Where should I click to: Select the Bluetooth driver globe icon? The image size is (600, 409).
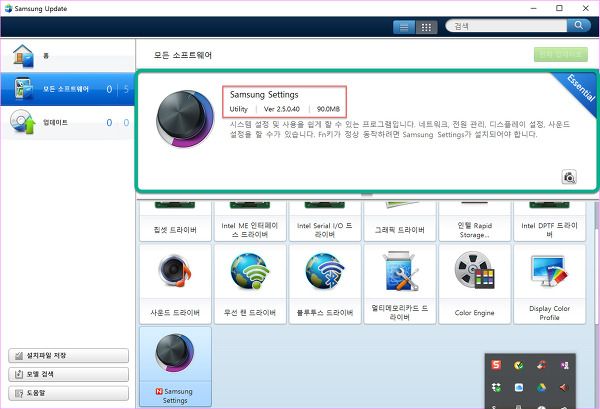pos(325,271)
